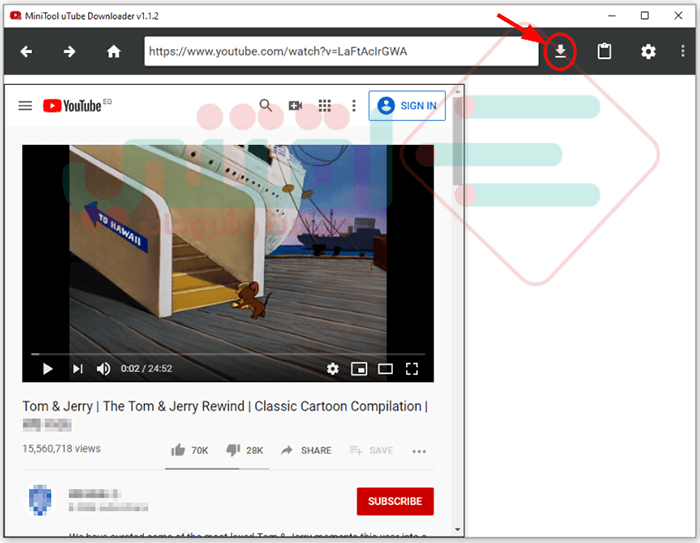Skip to next video
This screenshot has height=543, width=700.
[78, 369]
